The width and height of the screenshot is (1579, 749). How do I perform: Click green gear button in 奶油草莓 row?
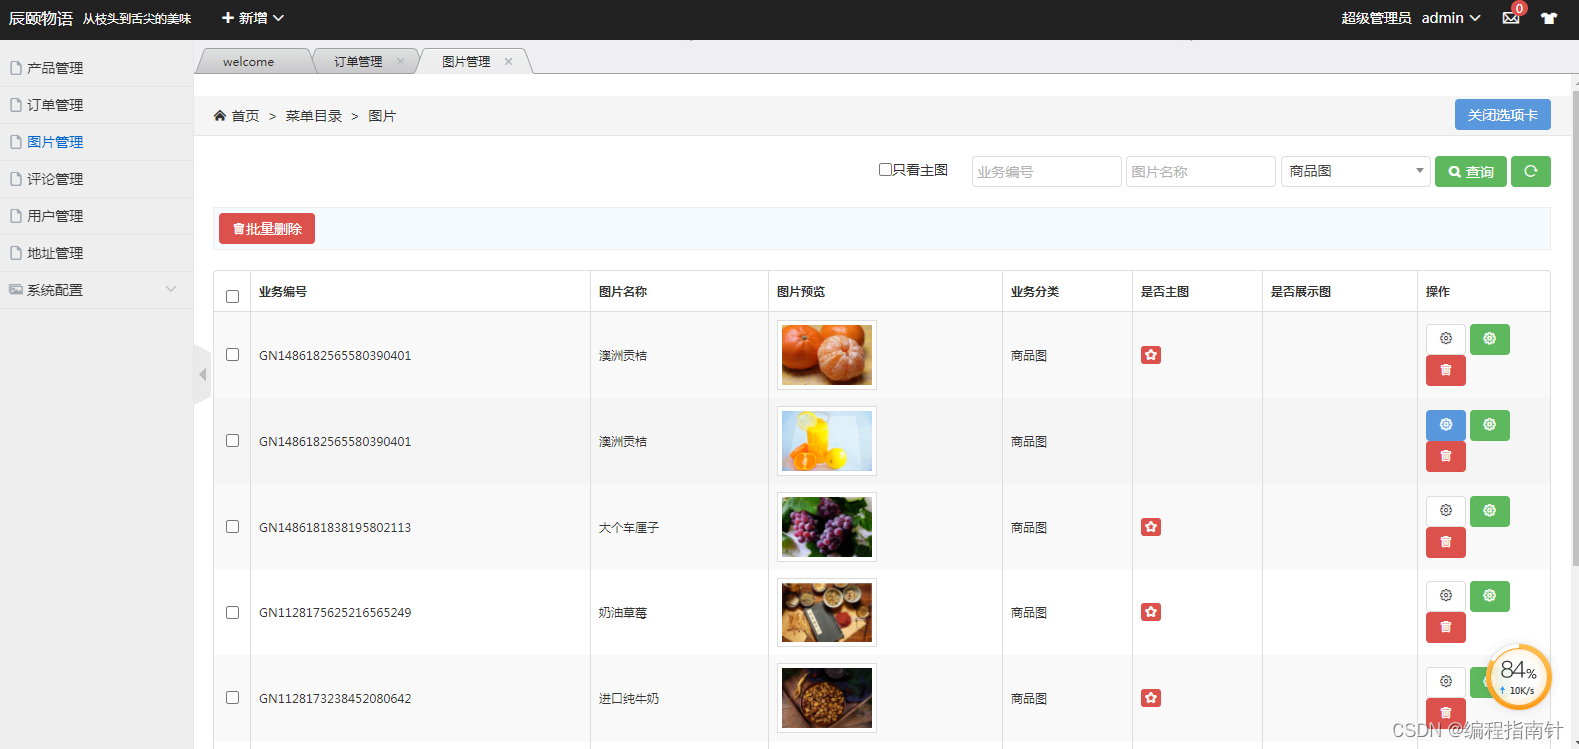(x=1490, y=596)
